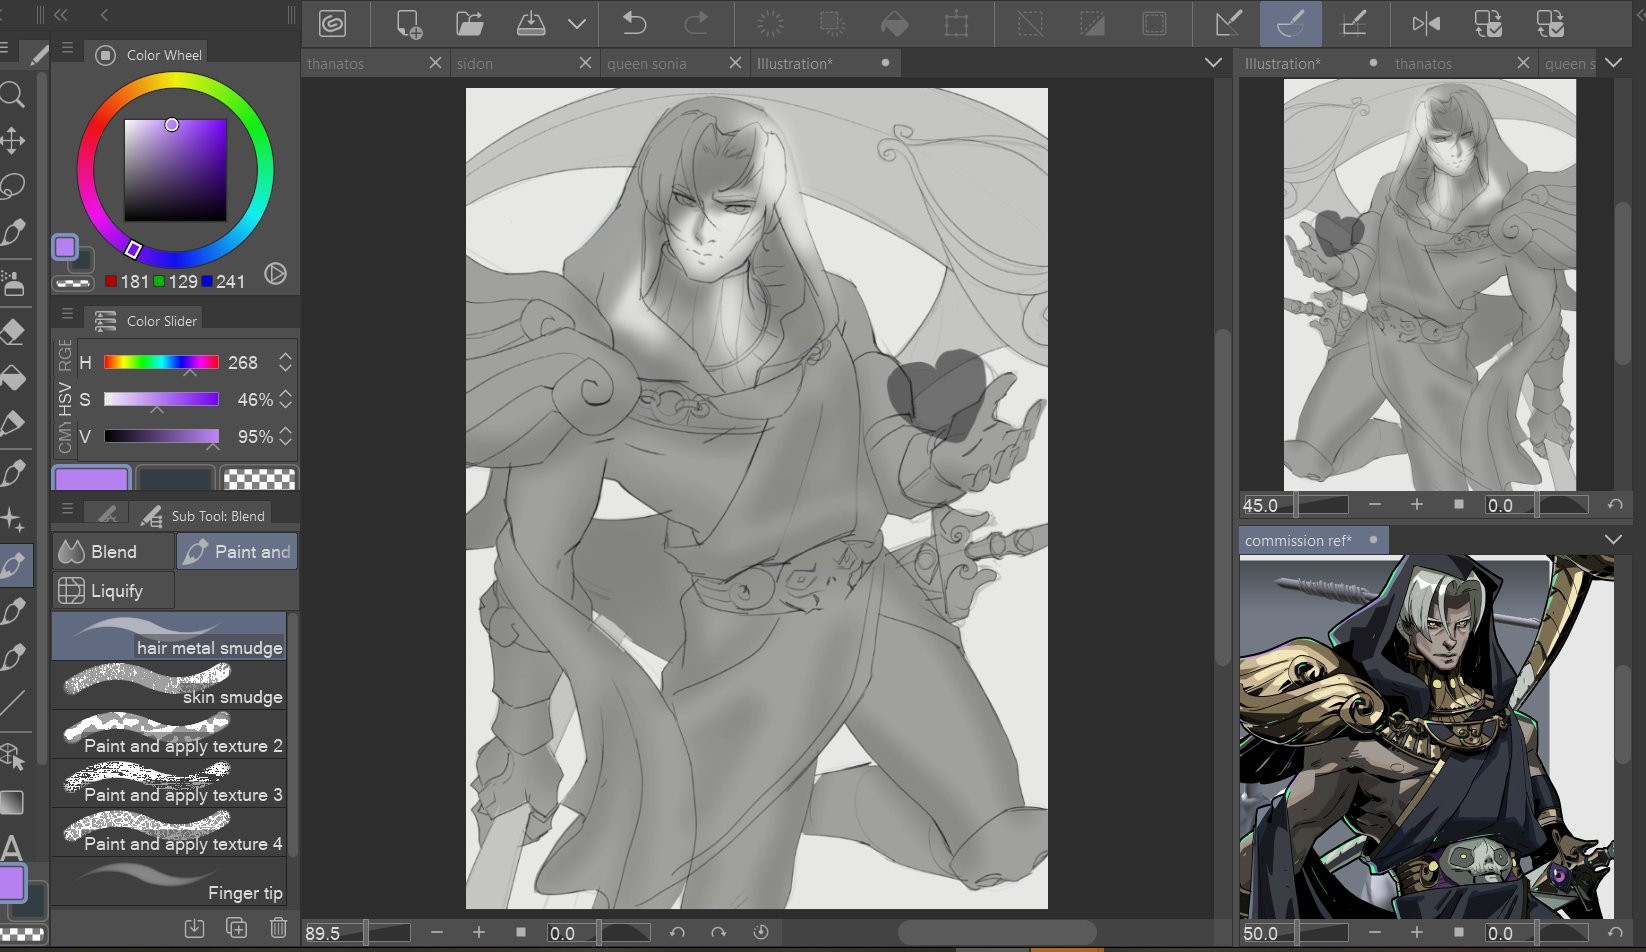Open Sub Tool panel menu
This screenshot has height=952, width=1646.
pyautogui.click(x=67, y=508)
